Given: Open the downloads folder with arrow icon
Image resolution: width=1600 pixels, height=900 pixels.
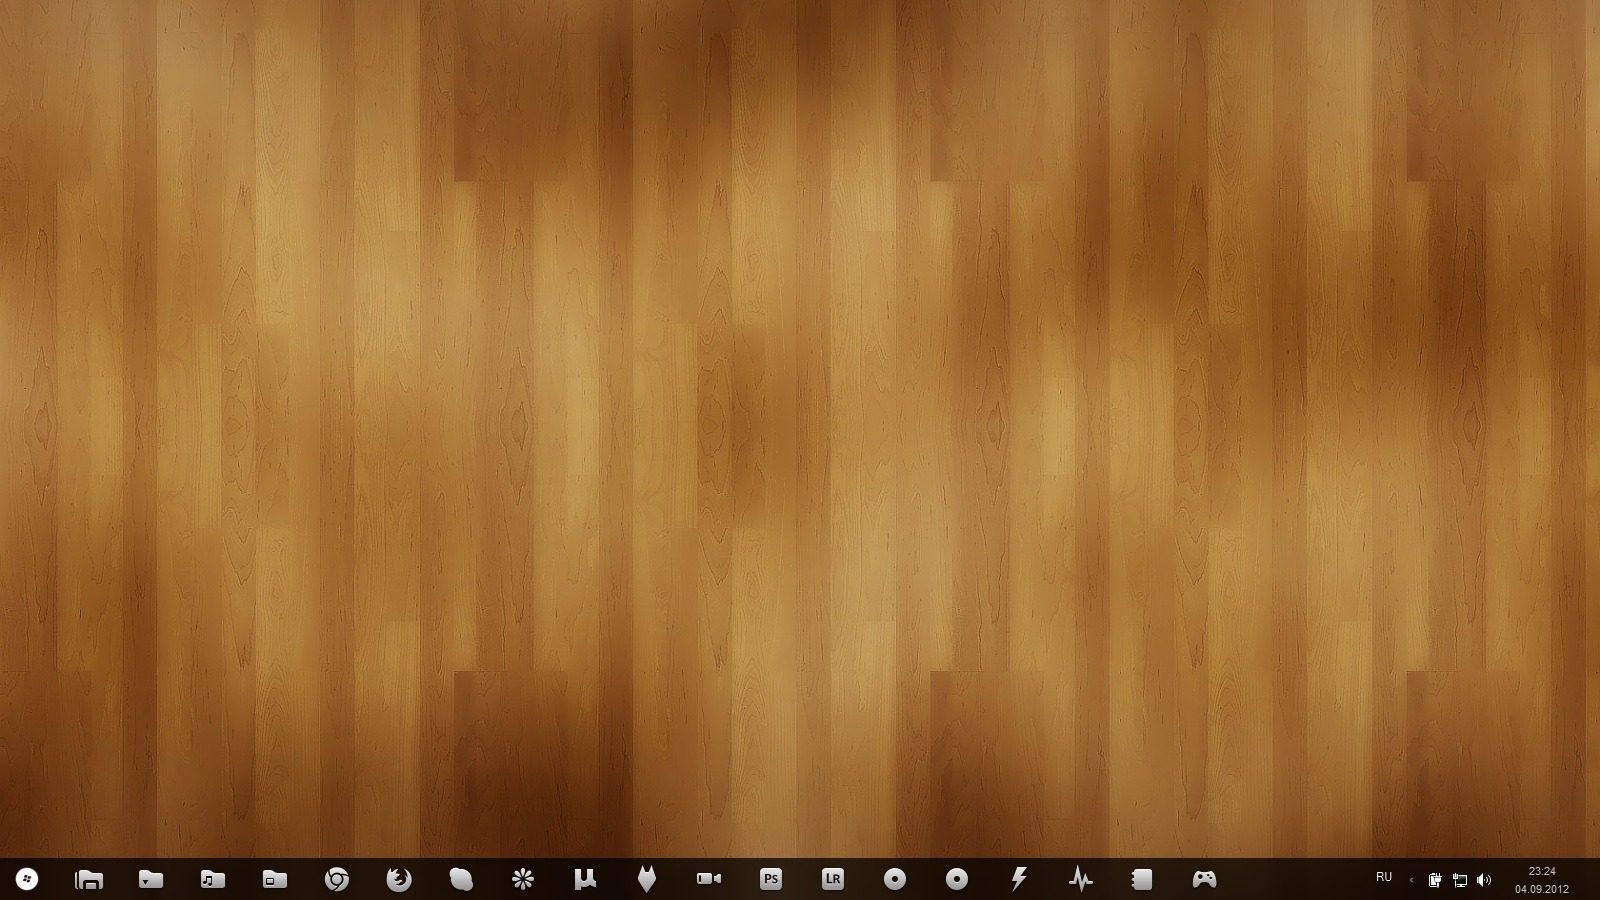Looking at the screenshot, I should click(x=151, y=880).
